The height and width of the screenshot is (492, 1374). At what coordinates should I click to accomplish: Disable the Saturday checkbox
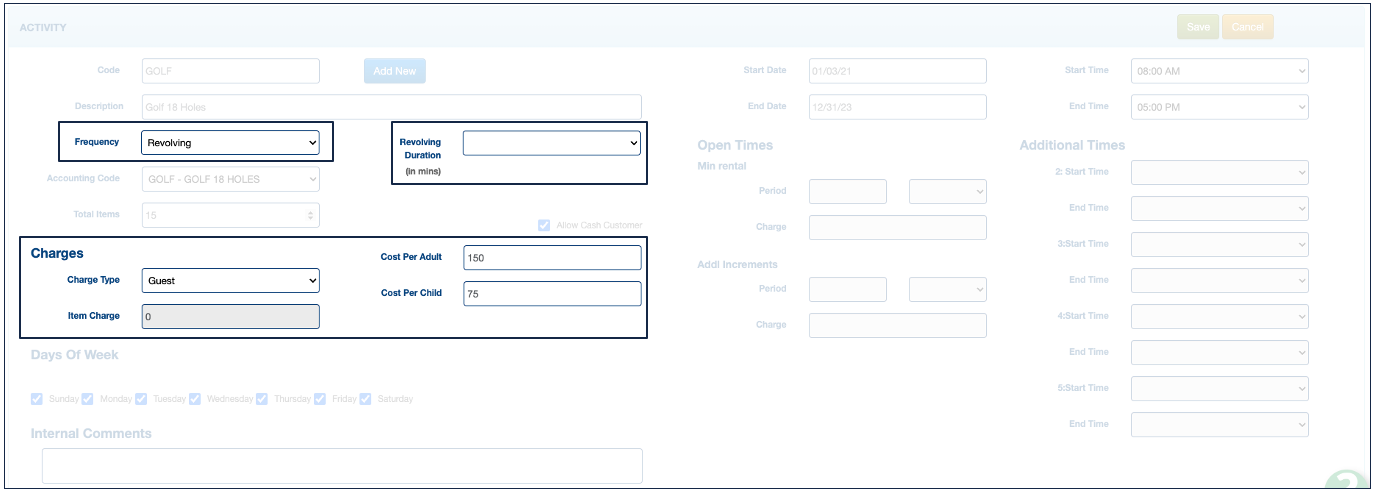pos(366,399)
